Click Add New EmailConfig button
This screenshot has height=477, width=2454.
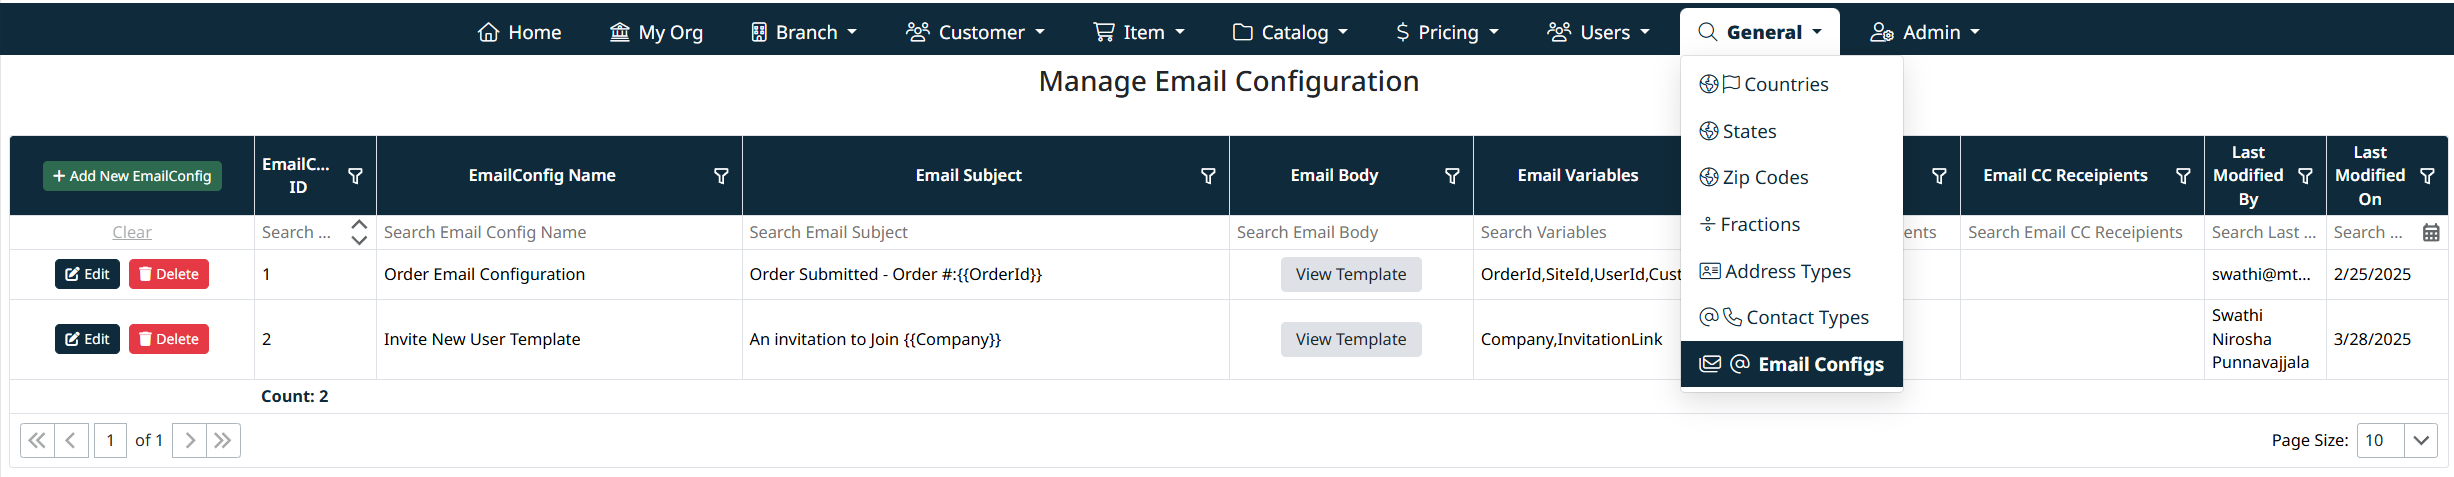132,176
